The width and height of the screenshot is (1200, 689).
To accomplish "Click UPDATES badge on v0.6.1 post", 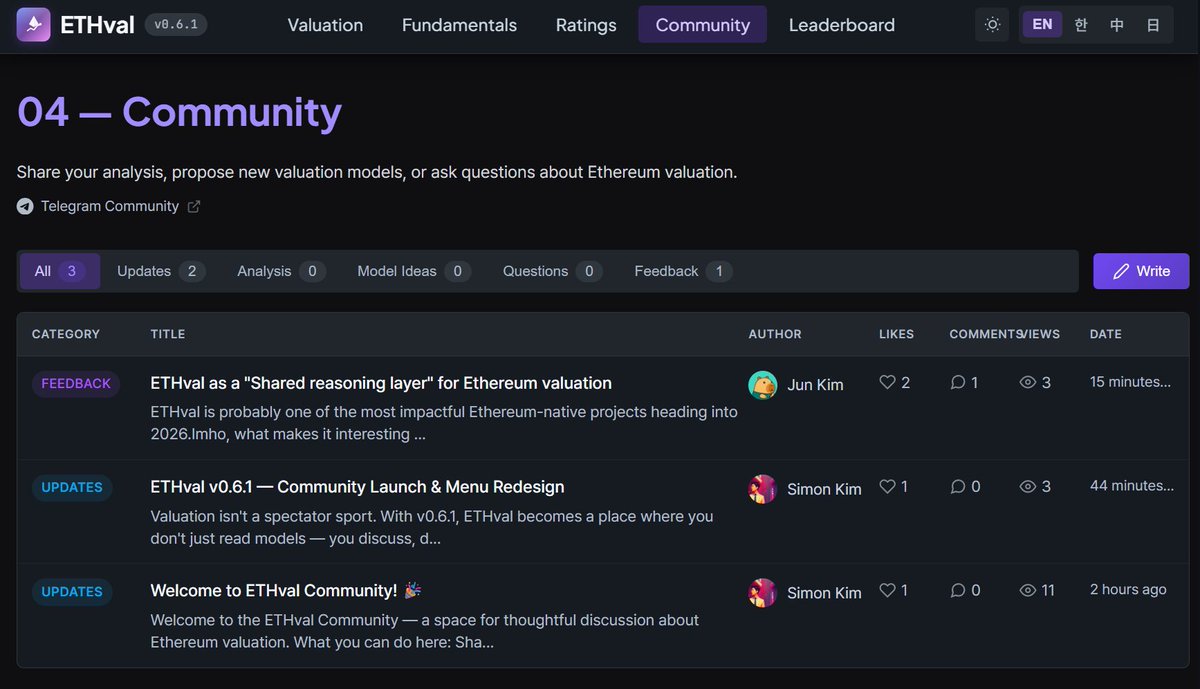I will click(x=72, y=488).
